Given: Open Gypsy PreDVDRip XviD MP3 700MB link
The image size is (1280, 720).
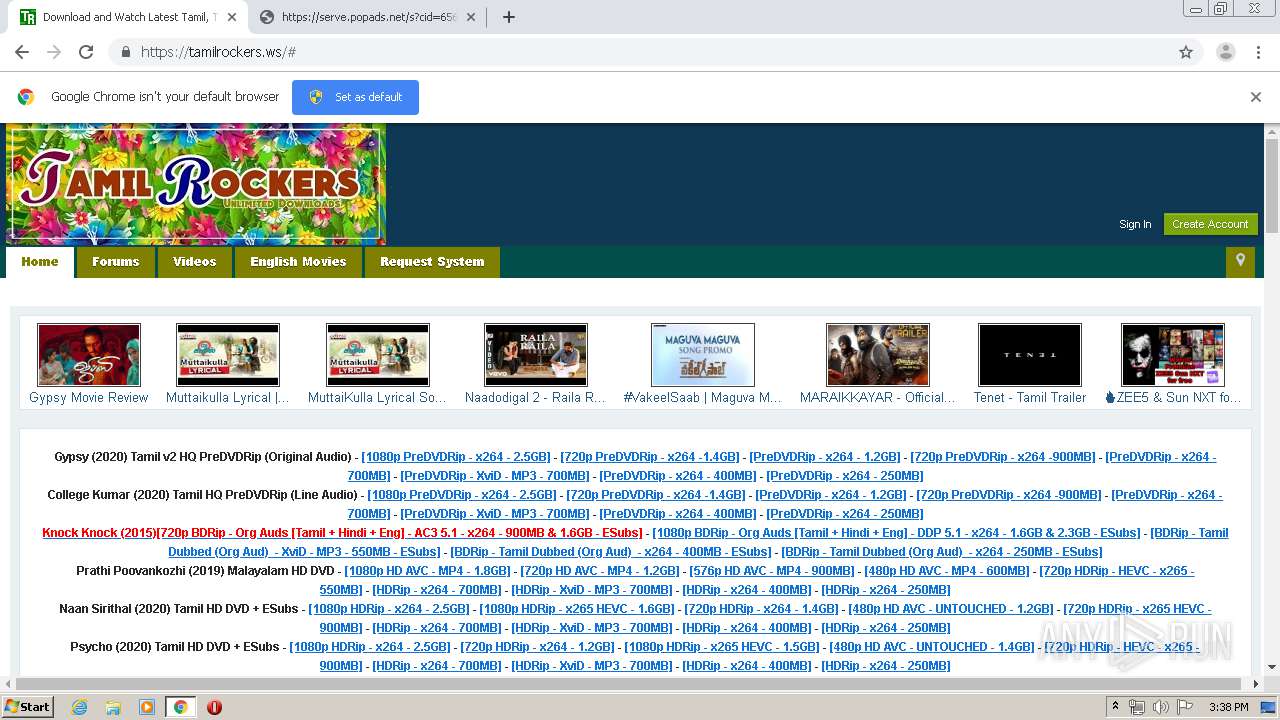Looking at the screenshot, I should pyautogui.click(x=495, y=476).
